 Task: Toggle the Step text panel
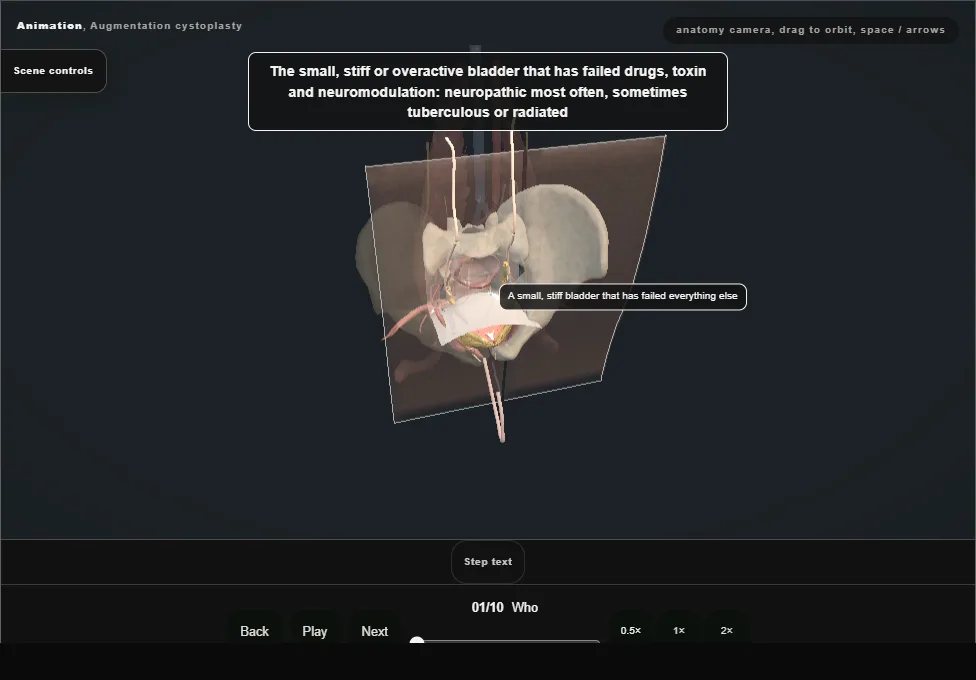[488, 562]
